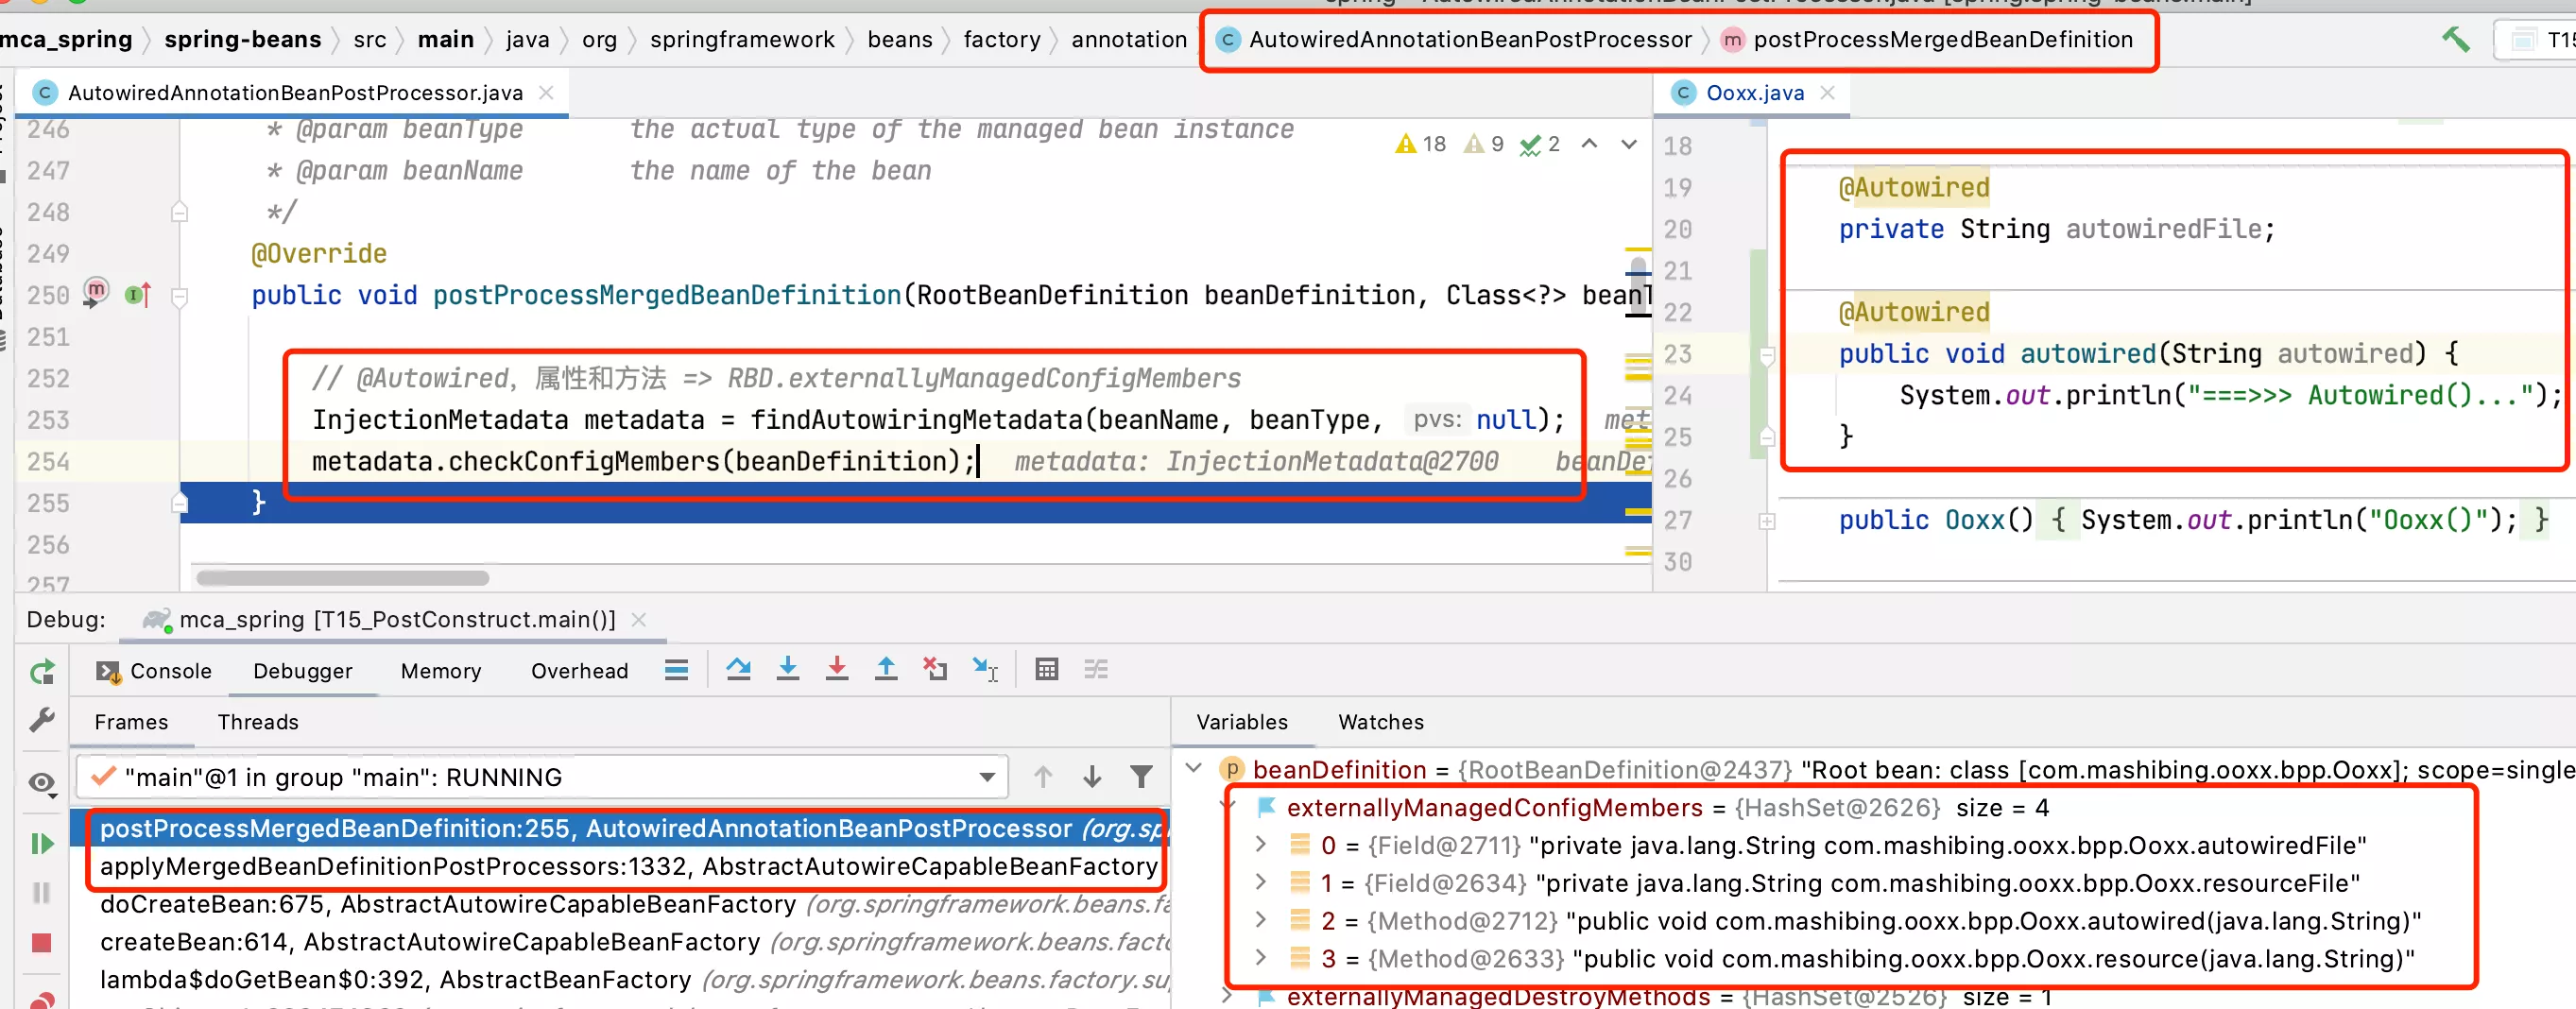
Task: Expand element 2 autowired method
Action: (1261, 920)
